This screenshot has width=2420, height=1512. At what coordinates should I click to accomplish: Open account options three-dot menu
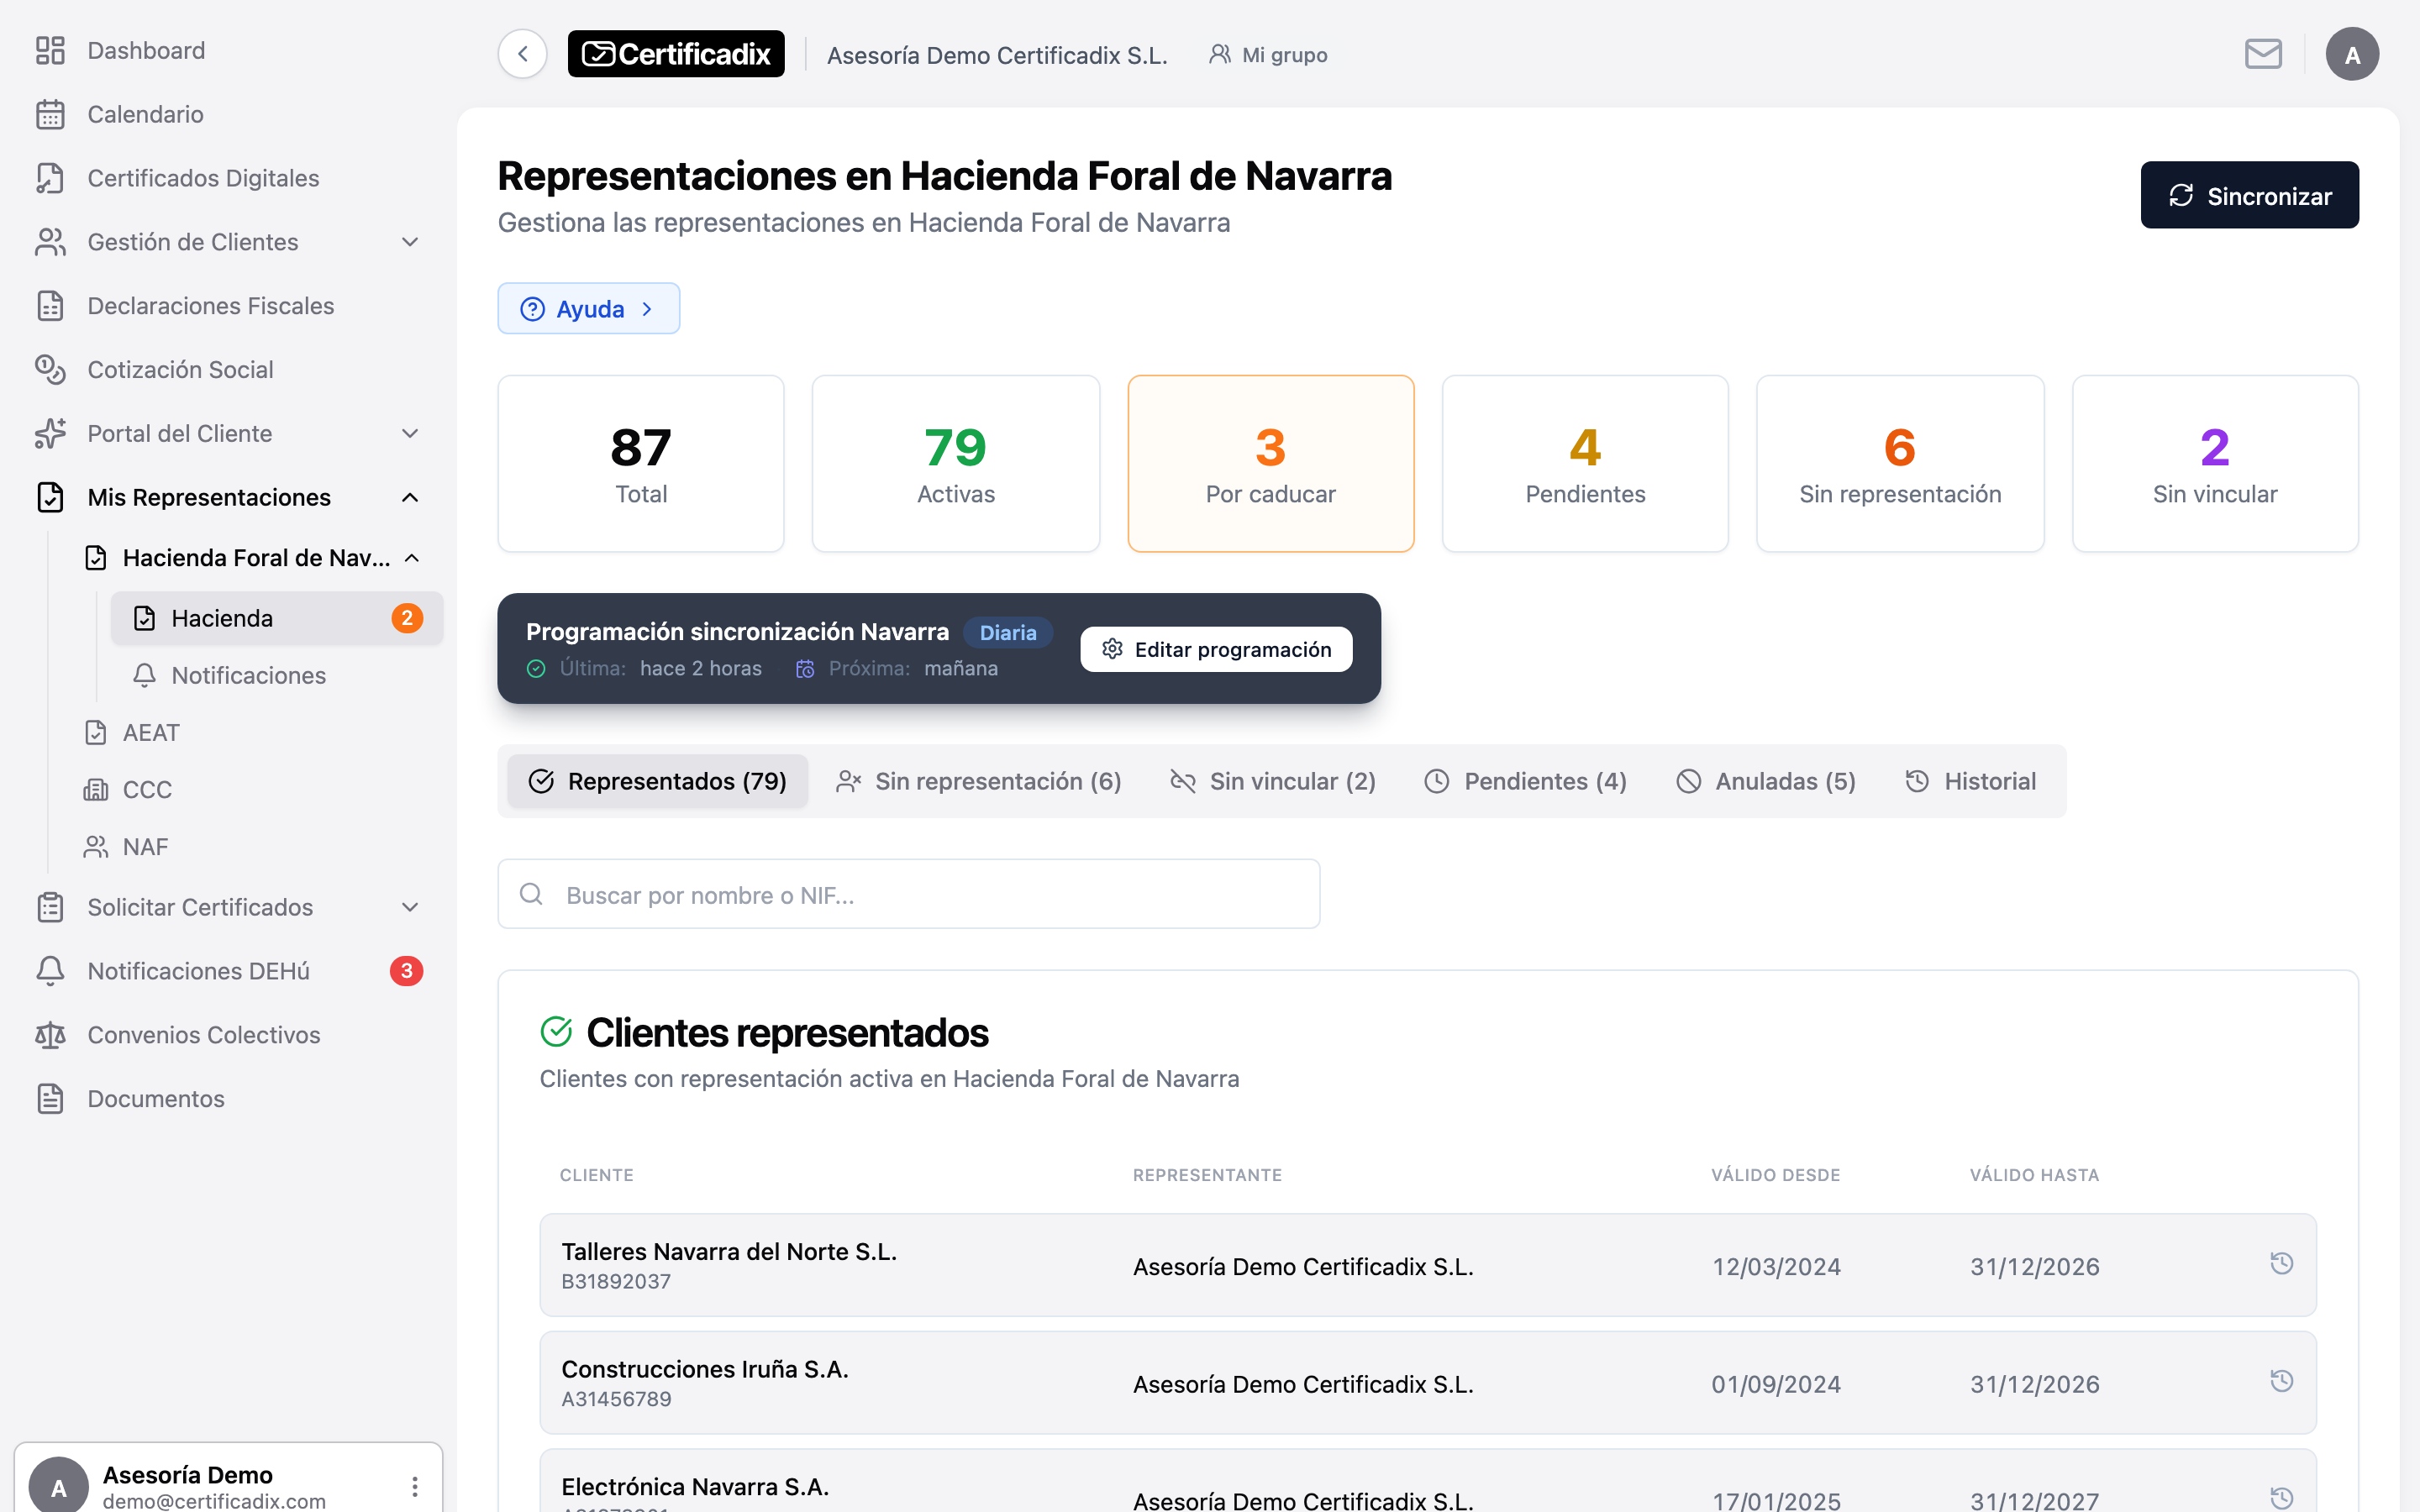414,1486
